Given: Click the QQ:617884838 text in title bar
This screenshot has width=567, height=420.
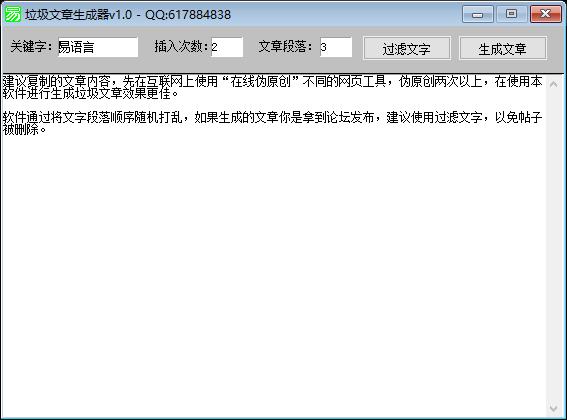Looking at the screenshot, I should point(188,14).
